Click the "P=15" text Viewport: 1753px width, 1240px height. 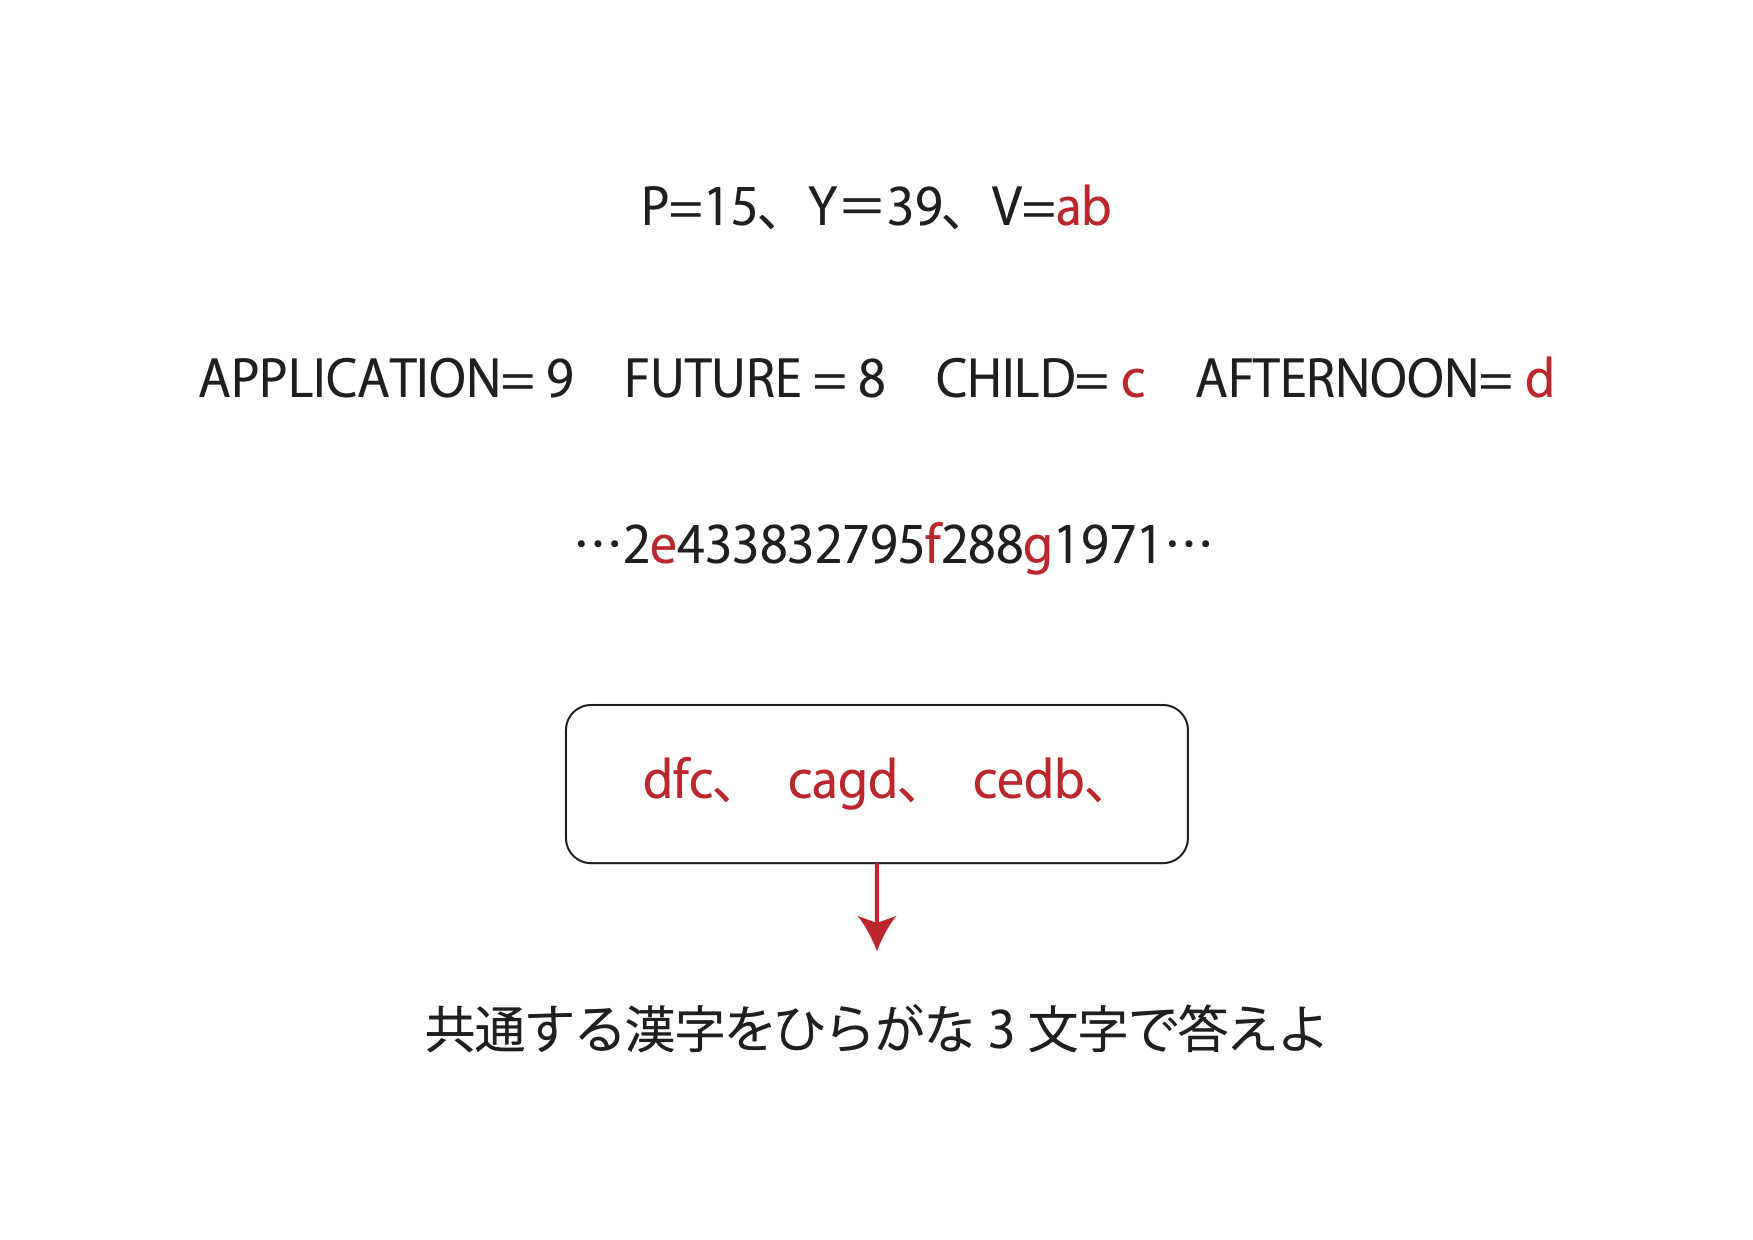click(x=699, y=208)
